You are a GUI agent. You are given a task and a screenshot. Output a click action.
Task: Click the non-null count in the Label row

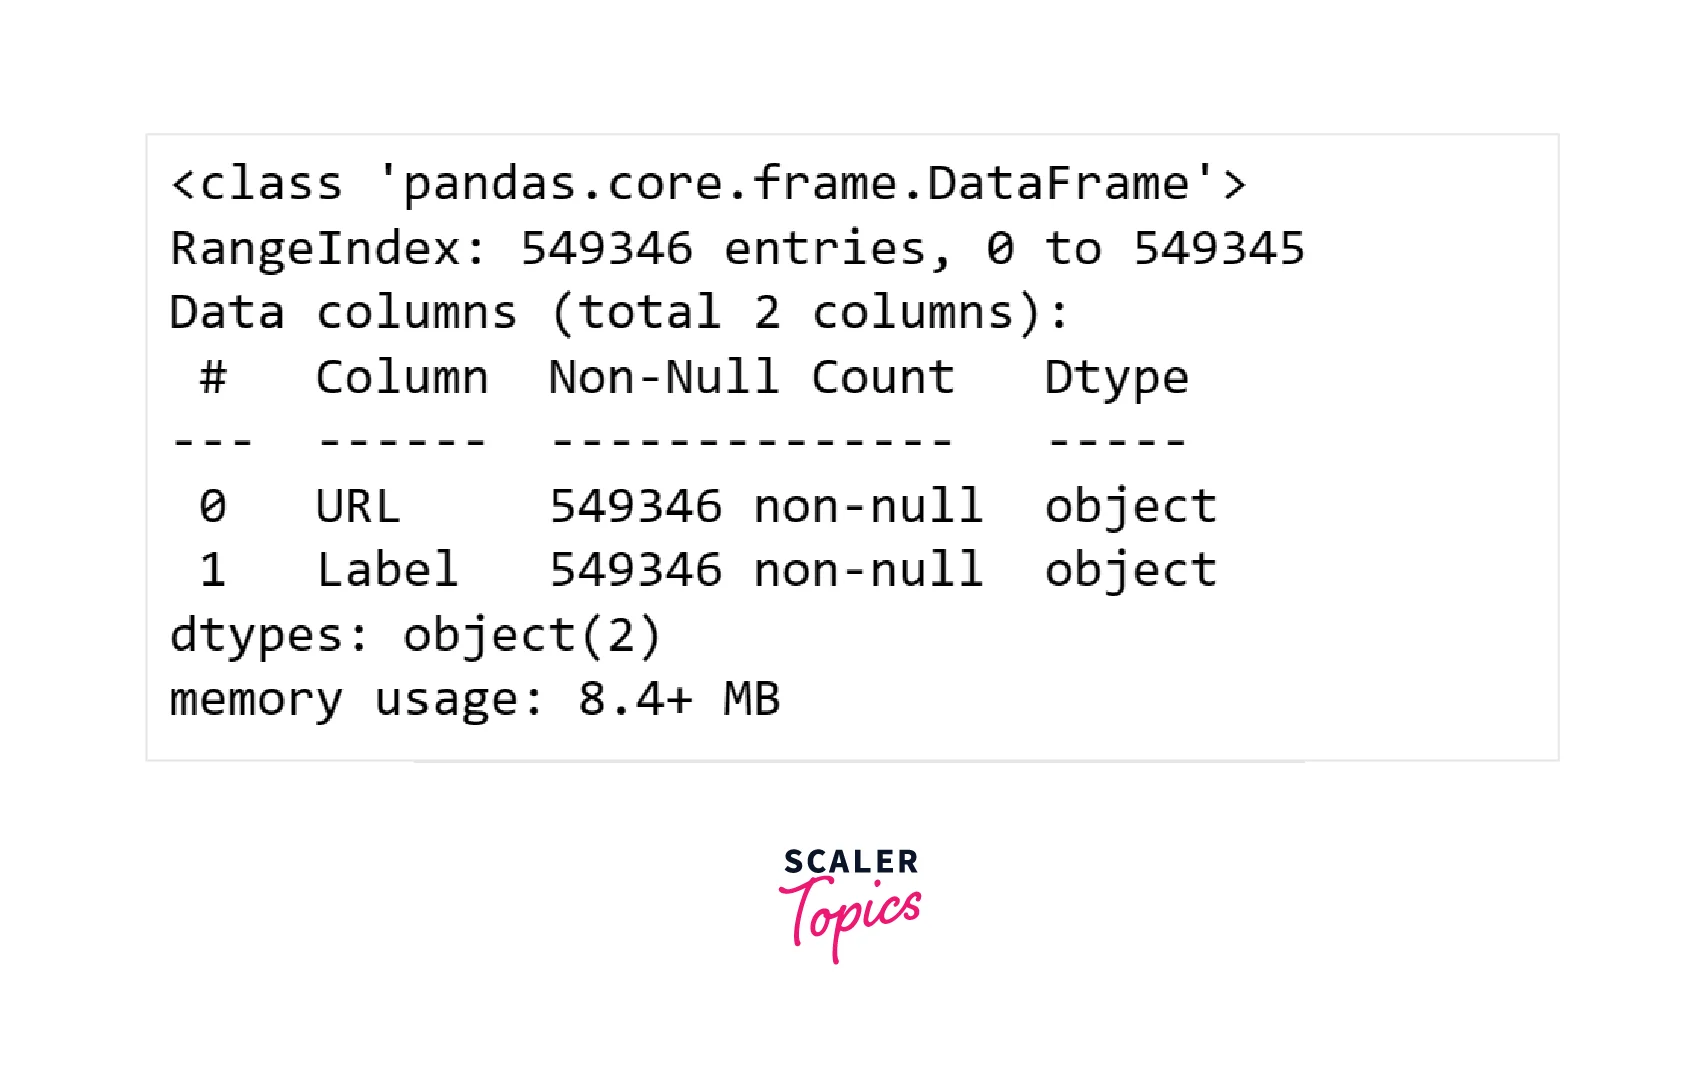[x=766, y=571]
